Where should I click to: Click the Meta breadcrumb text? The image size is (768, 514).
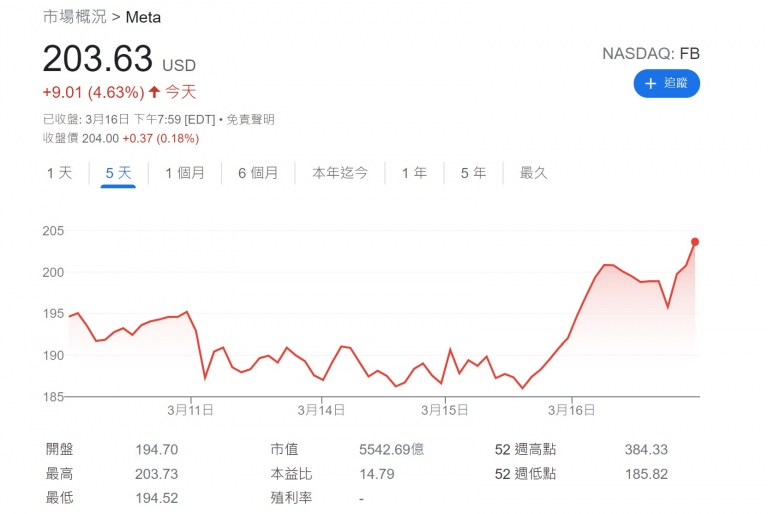(143, 17)
